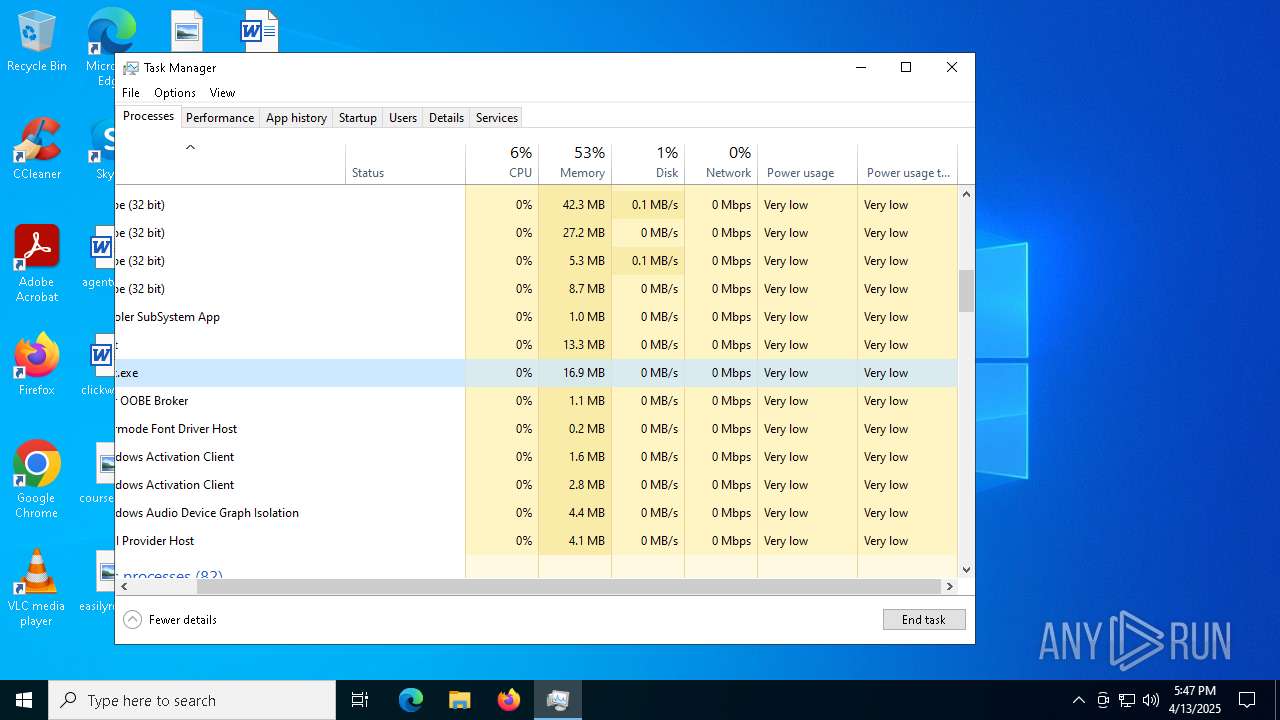Screen dimensions: 1280x720
Task: Open Task View on the taskbar
Action: coord(360,700)
